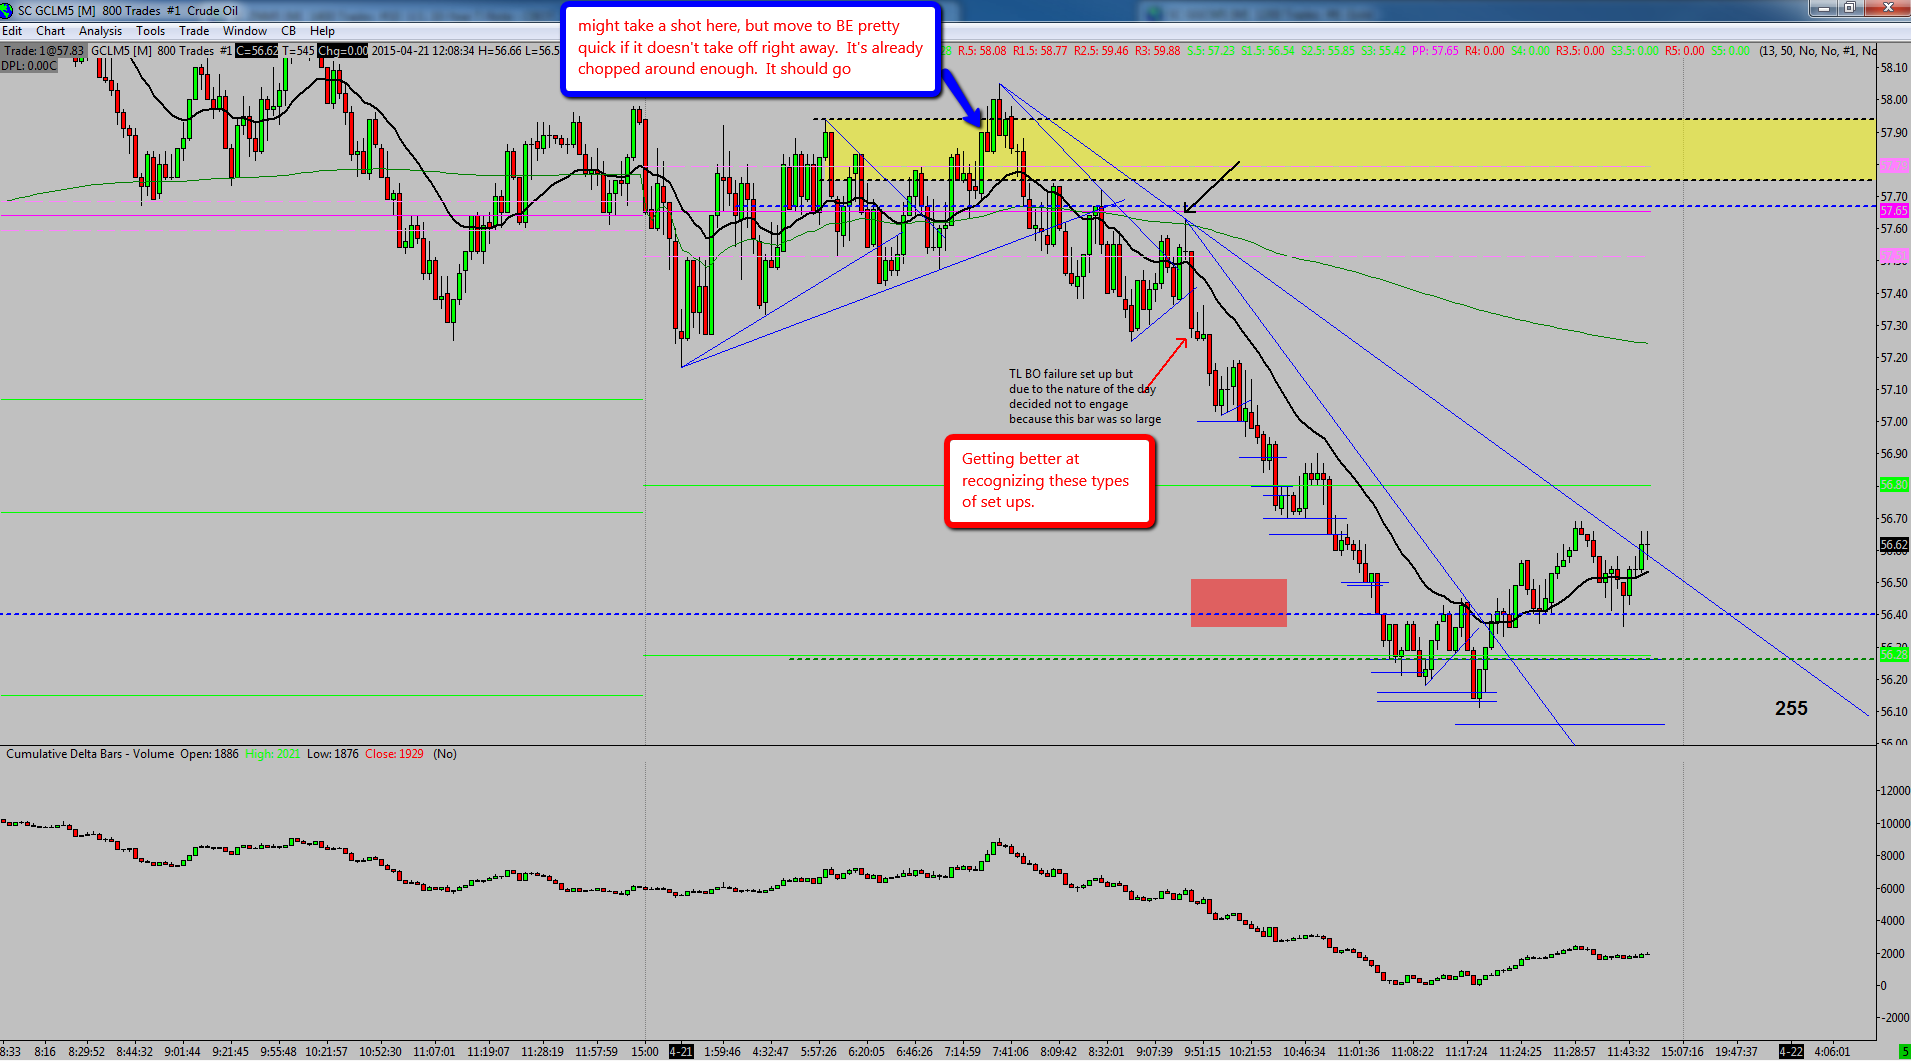Click the 57.00 label on the price scale
Image resolution: width=1911 pixels, height=1061 pixels.
coord(1894,422)
